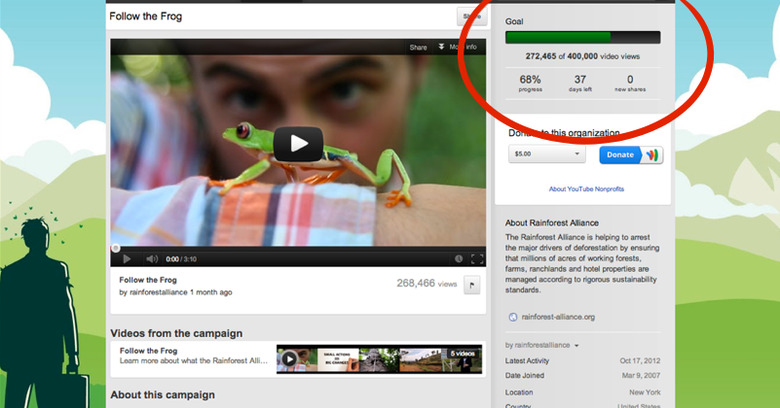Image resolution: width=780 pixels, height=408 pixels.
Task: Click the Latest Activity Oct 17, 2012 value
Action: pyautogui.click(x=640, y=361)
